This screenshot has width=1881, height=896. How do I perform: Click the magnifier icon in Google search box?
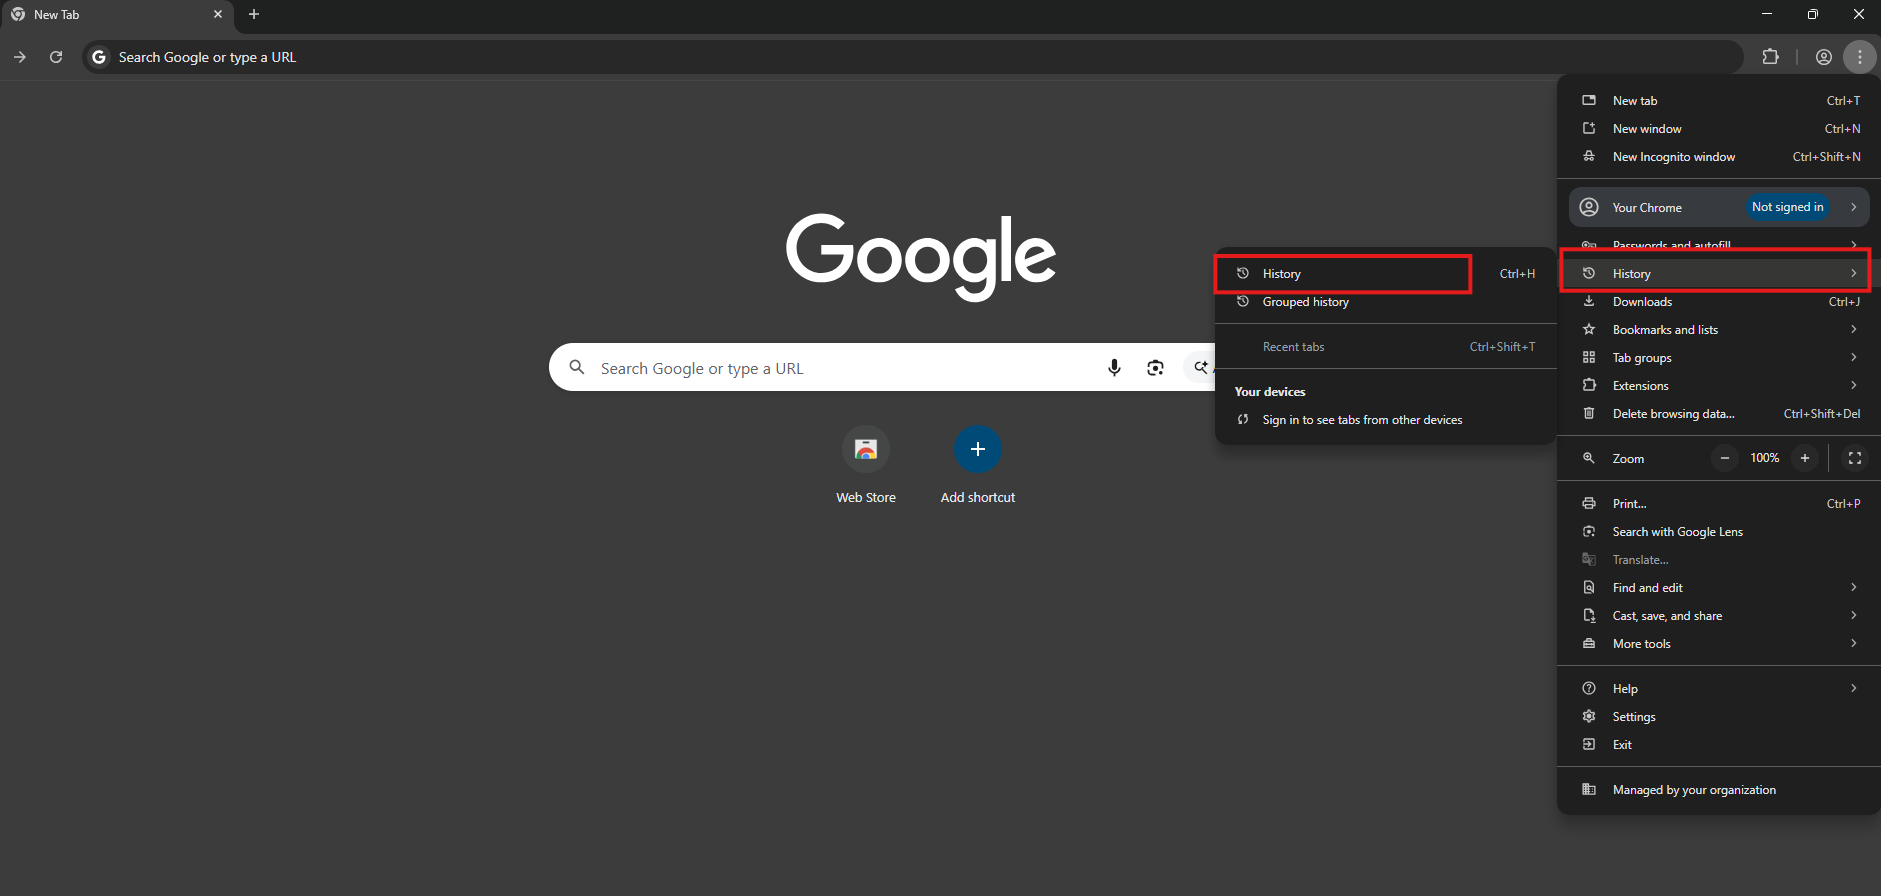(577, 367)
